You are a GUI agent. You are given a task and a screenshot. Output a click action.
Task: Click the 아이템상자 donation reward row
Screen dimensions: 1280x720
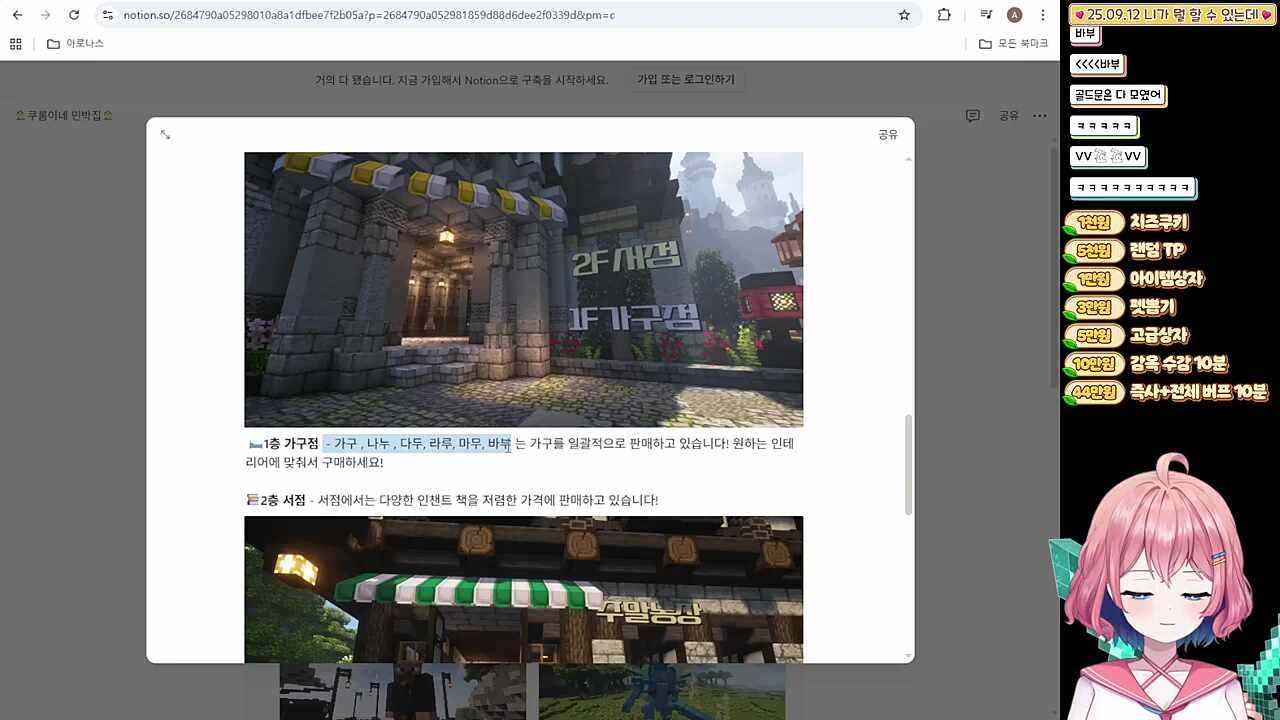[1134, 279]
